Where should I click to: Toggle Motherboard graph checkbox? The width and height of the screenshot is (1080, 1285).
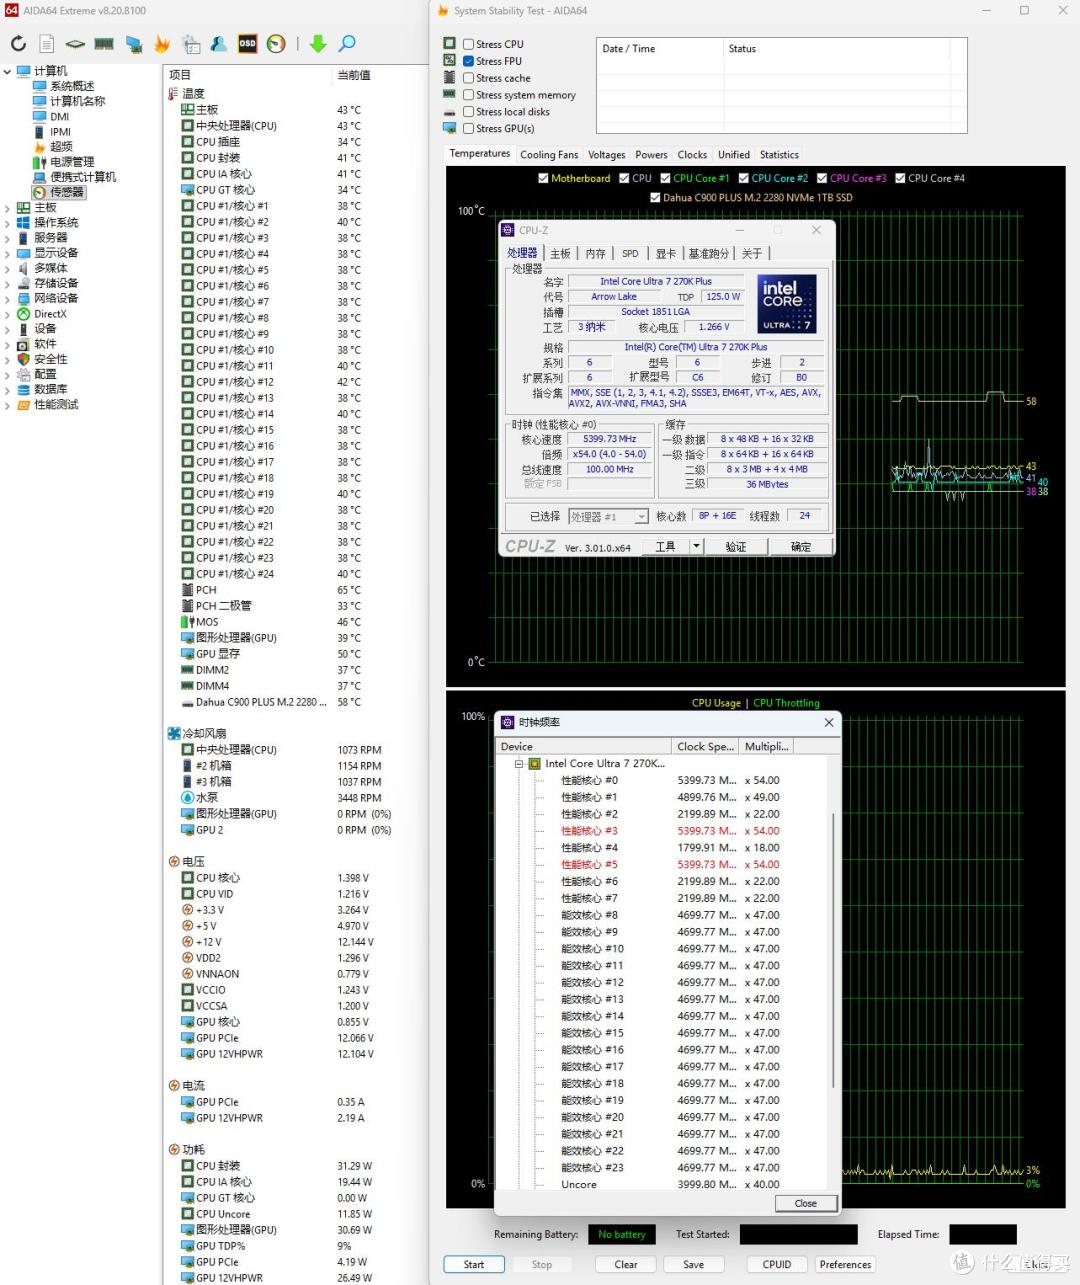[x=543, y=178]
